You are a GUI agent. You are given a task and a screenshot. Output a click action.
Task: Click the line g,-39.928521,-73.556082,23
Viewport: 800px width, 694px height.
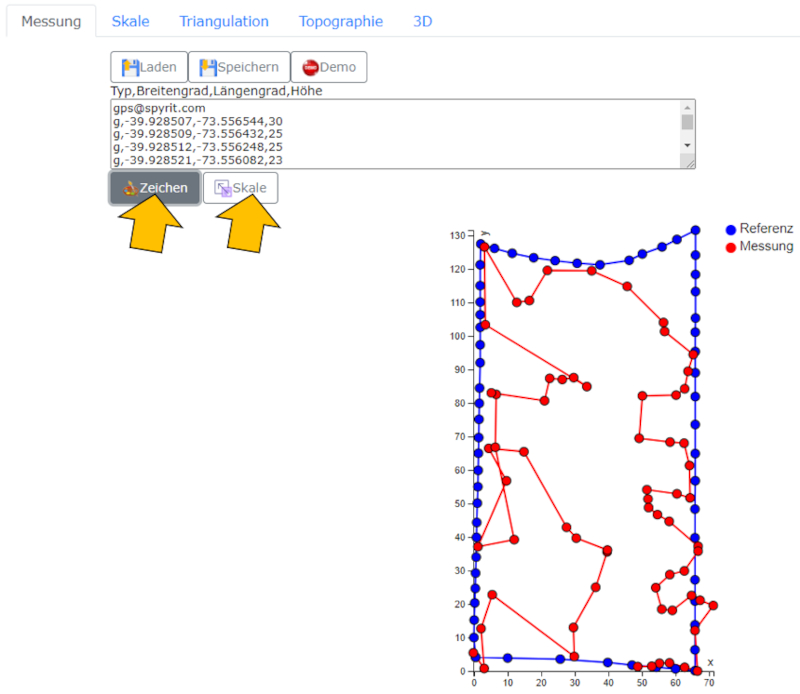tap(198, 160)
